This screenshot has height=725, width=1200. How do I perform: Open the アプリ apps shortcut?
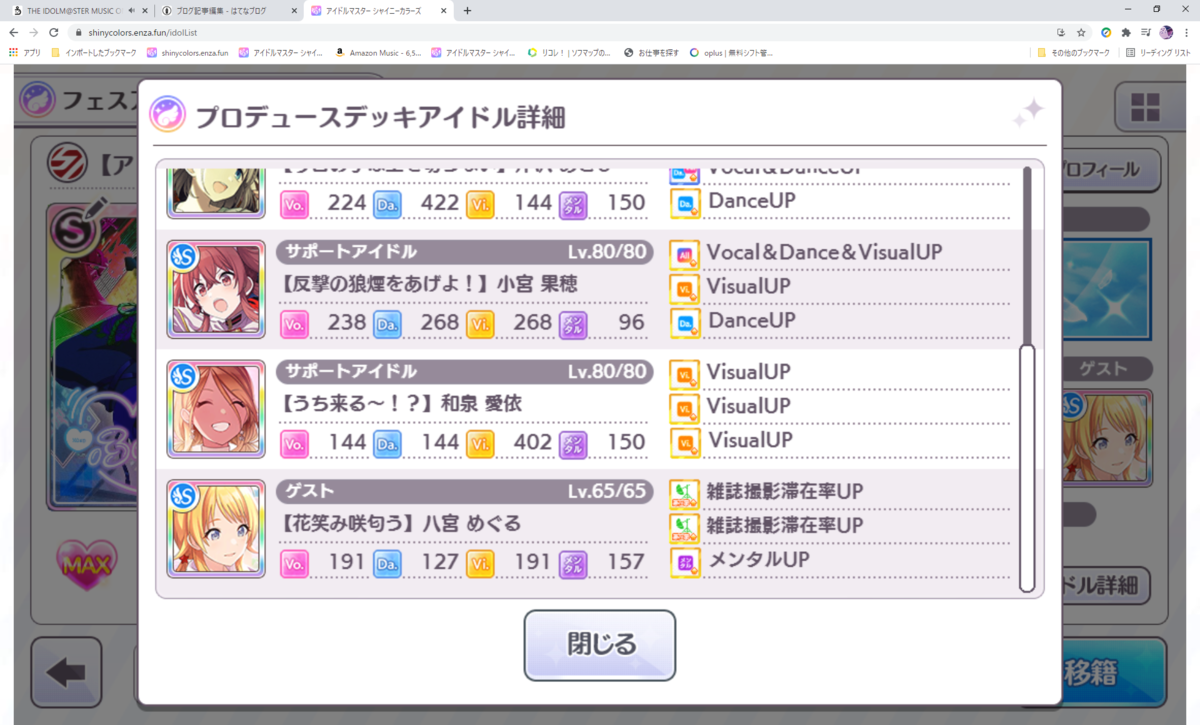point(25,52)
